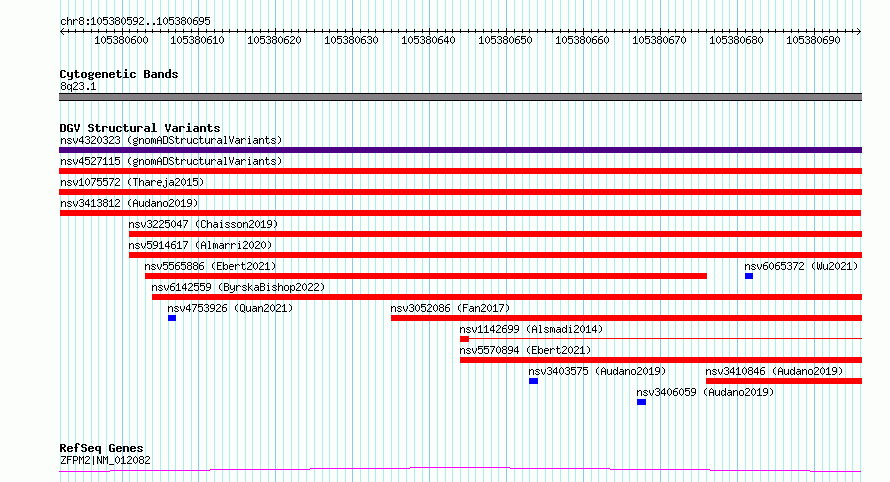
Task: Click ruler position 105380690
Action: click(x=813, y=41)
